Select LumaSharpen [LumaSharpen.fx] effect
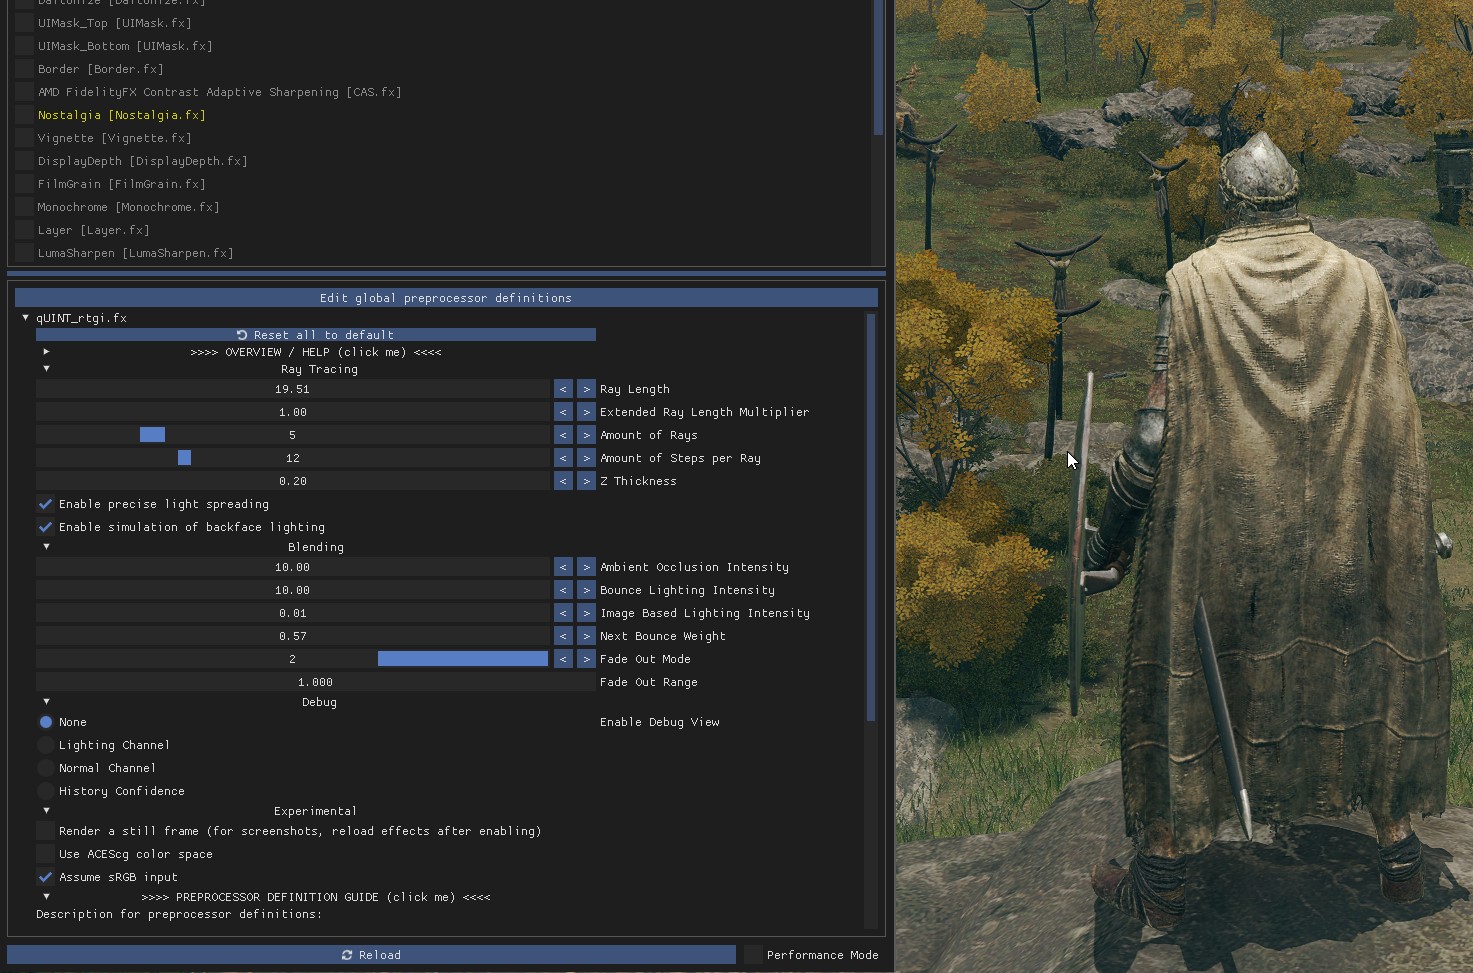 [x=135, y=253]
